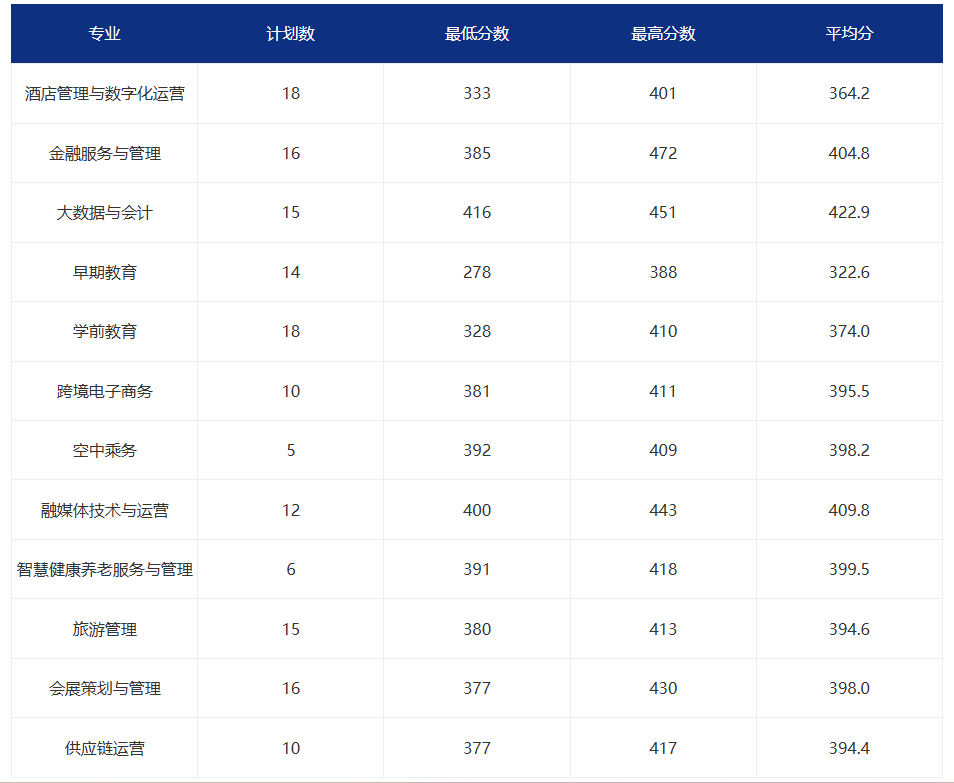This screenshot has width=954, height=783.
Task: Click average score 364.2
Action: tap(849, 93)
